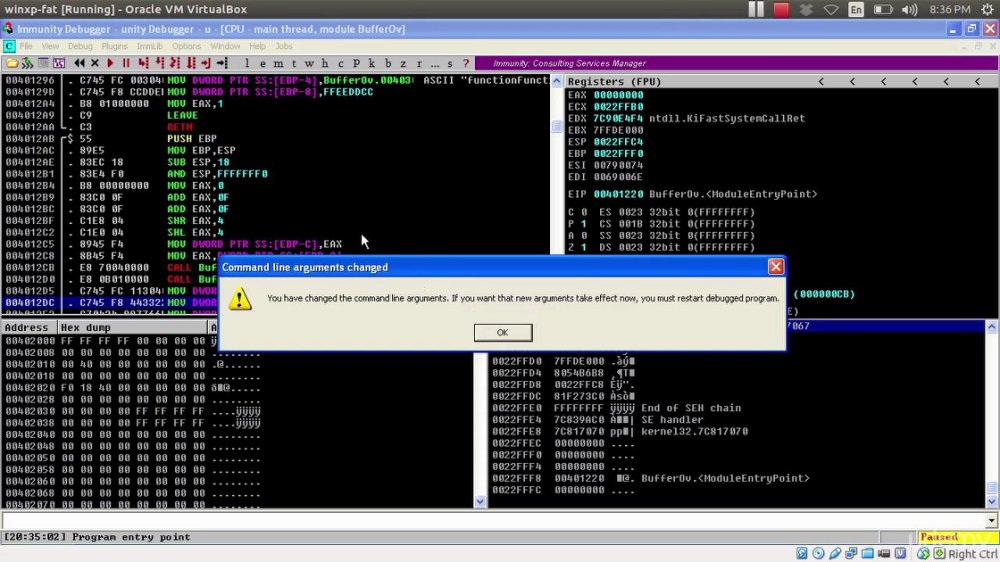The height and width of the screenshot is (562, 1000).
Task: Open Call stack with 'k' button
Action: click(x=372, y=63)
